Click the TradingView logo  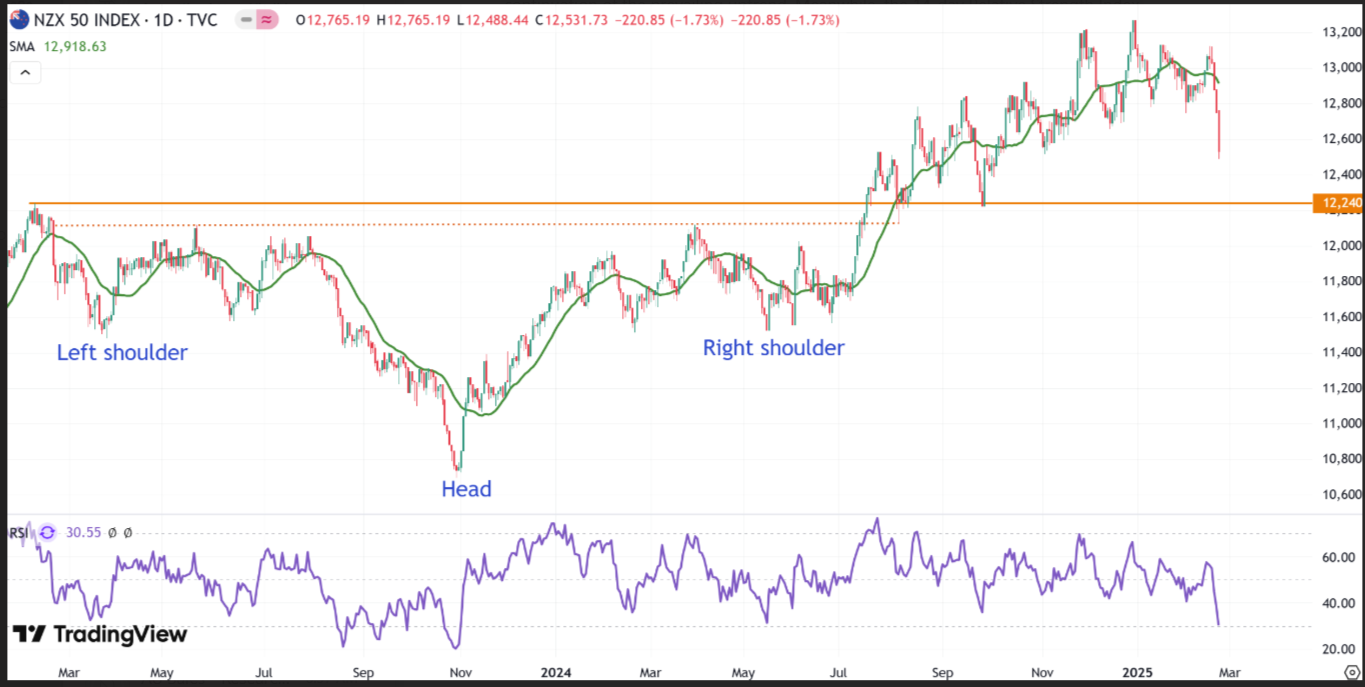coord(100,634)
